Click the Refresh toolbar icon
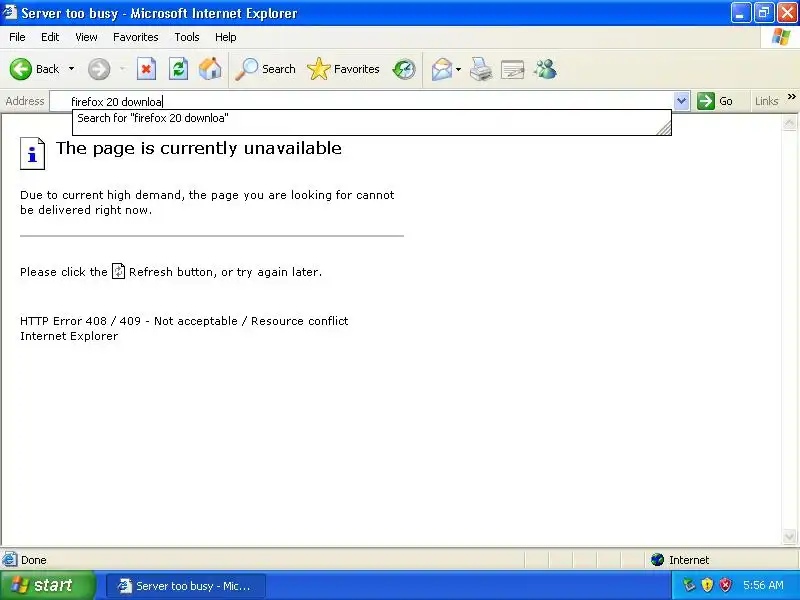Screen dimensions: 800x600 (x=179, y=69)
